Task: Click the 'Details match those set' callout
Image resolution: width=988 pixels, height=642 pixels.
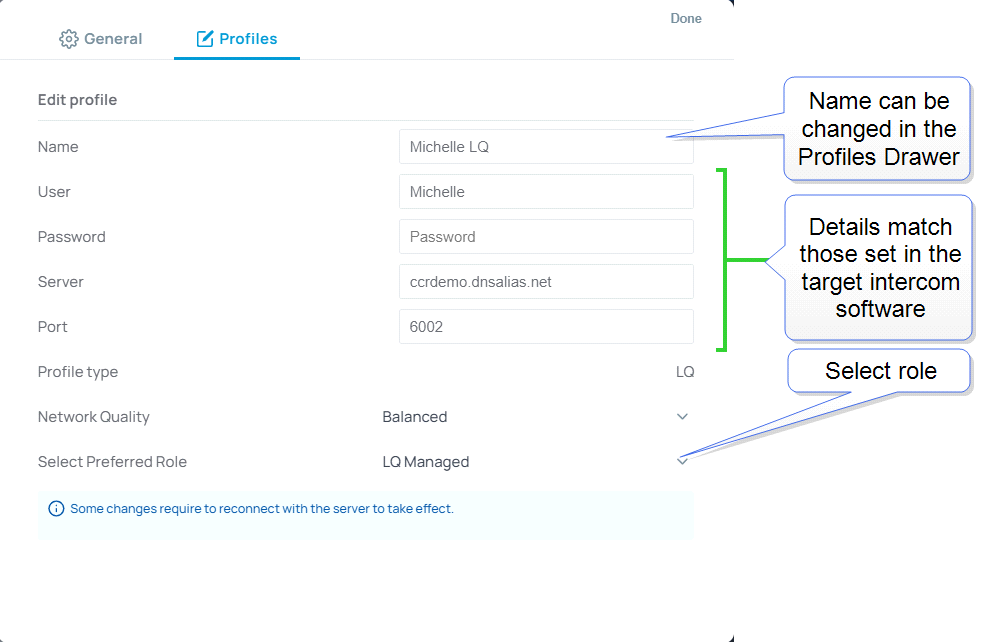Action: 879,267
